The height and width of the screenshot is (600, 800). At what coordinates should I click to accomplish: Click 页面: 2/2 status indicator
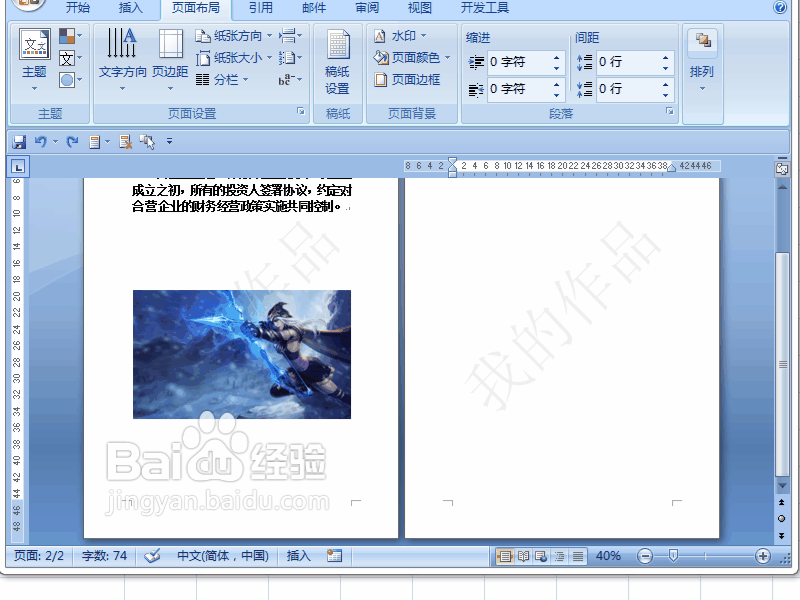pos(39,556)
